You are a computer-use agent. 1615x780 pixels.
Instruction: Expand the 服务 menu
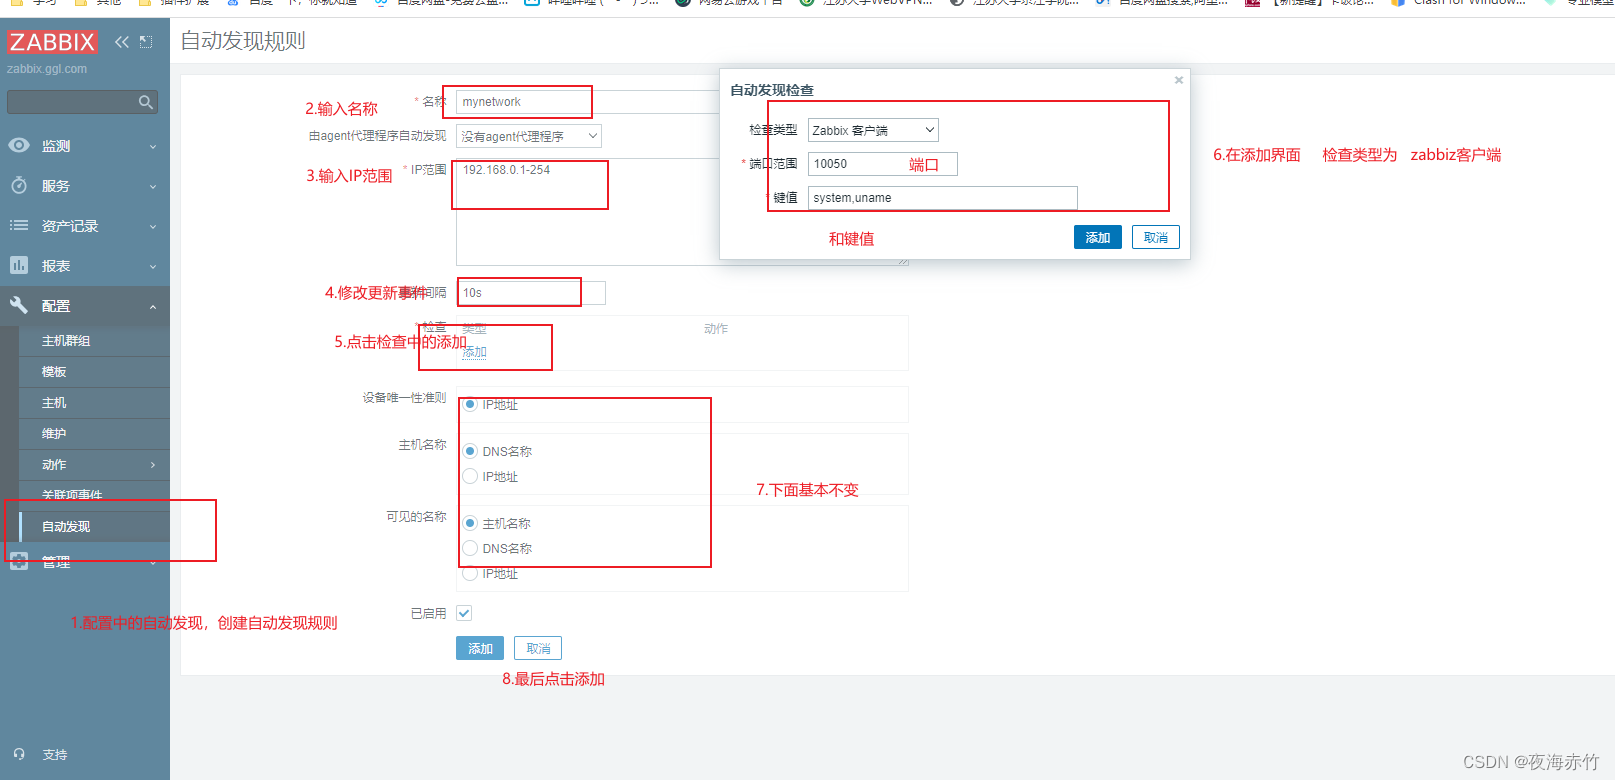(x=153, y=186)
